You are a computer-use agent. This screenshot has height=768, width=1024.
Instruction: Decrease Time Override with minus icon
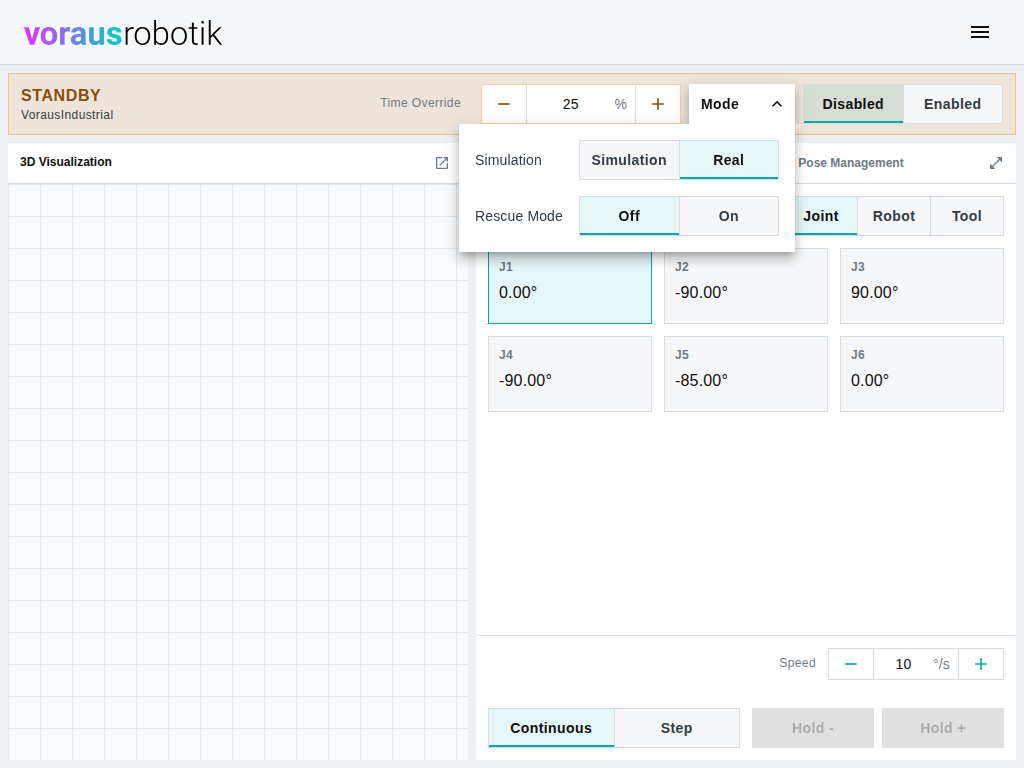pos(504,104)
